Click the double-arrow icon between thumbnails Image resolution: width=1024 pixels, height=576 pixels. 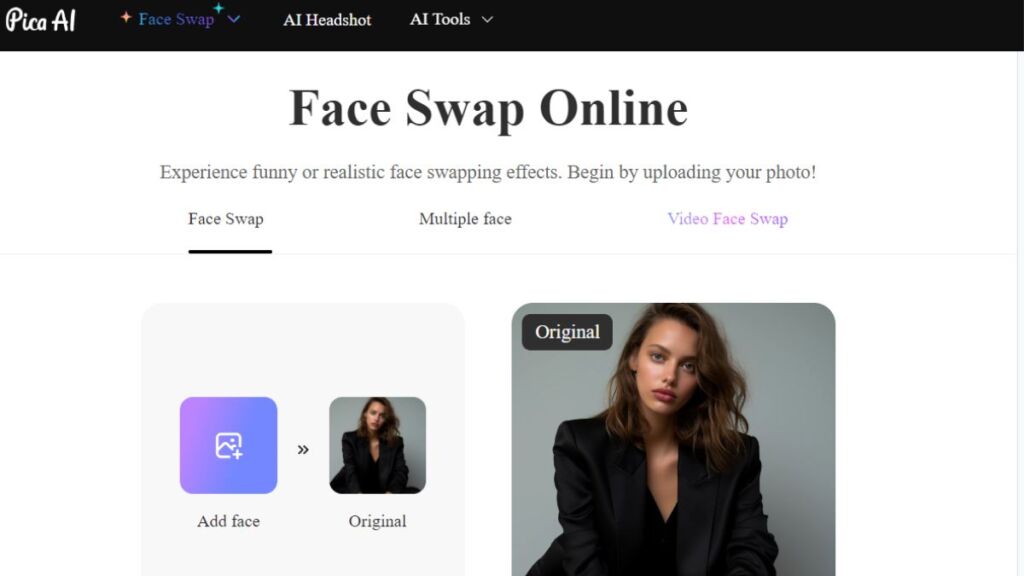pos(303,449)
